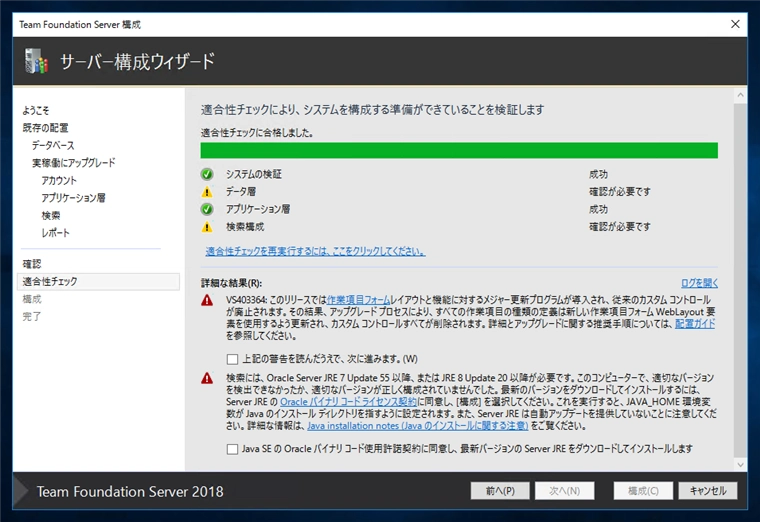Select 既存の配置 in the sidebar

[x=46, y=128]
